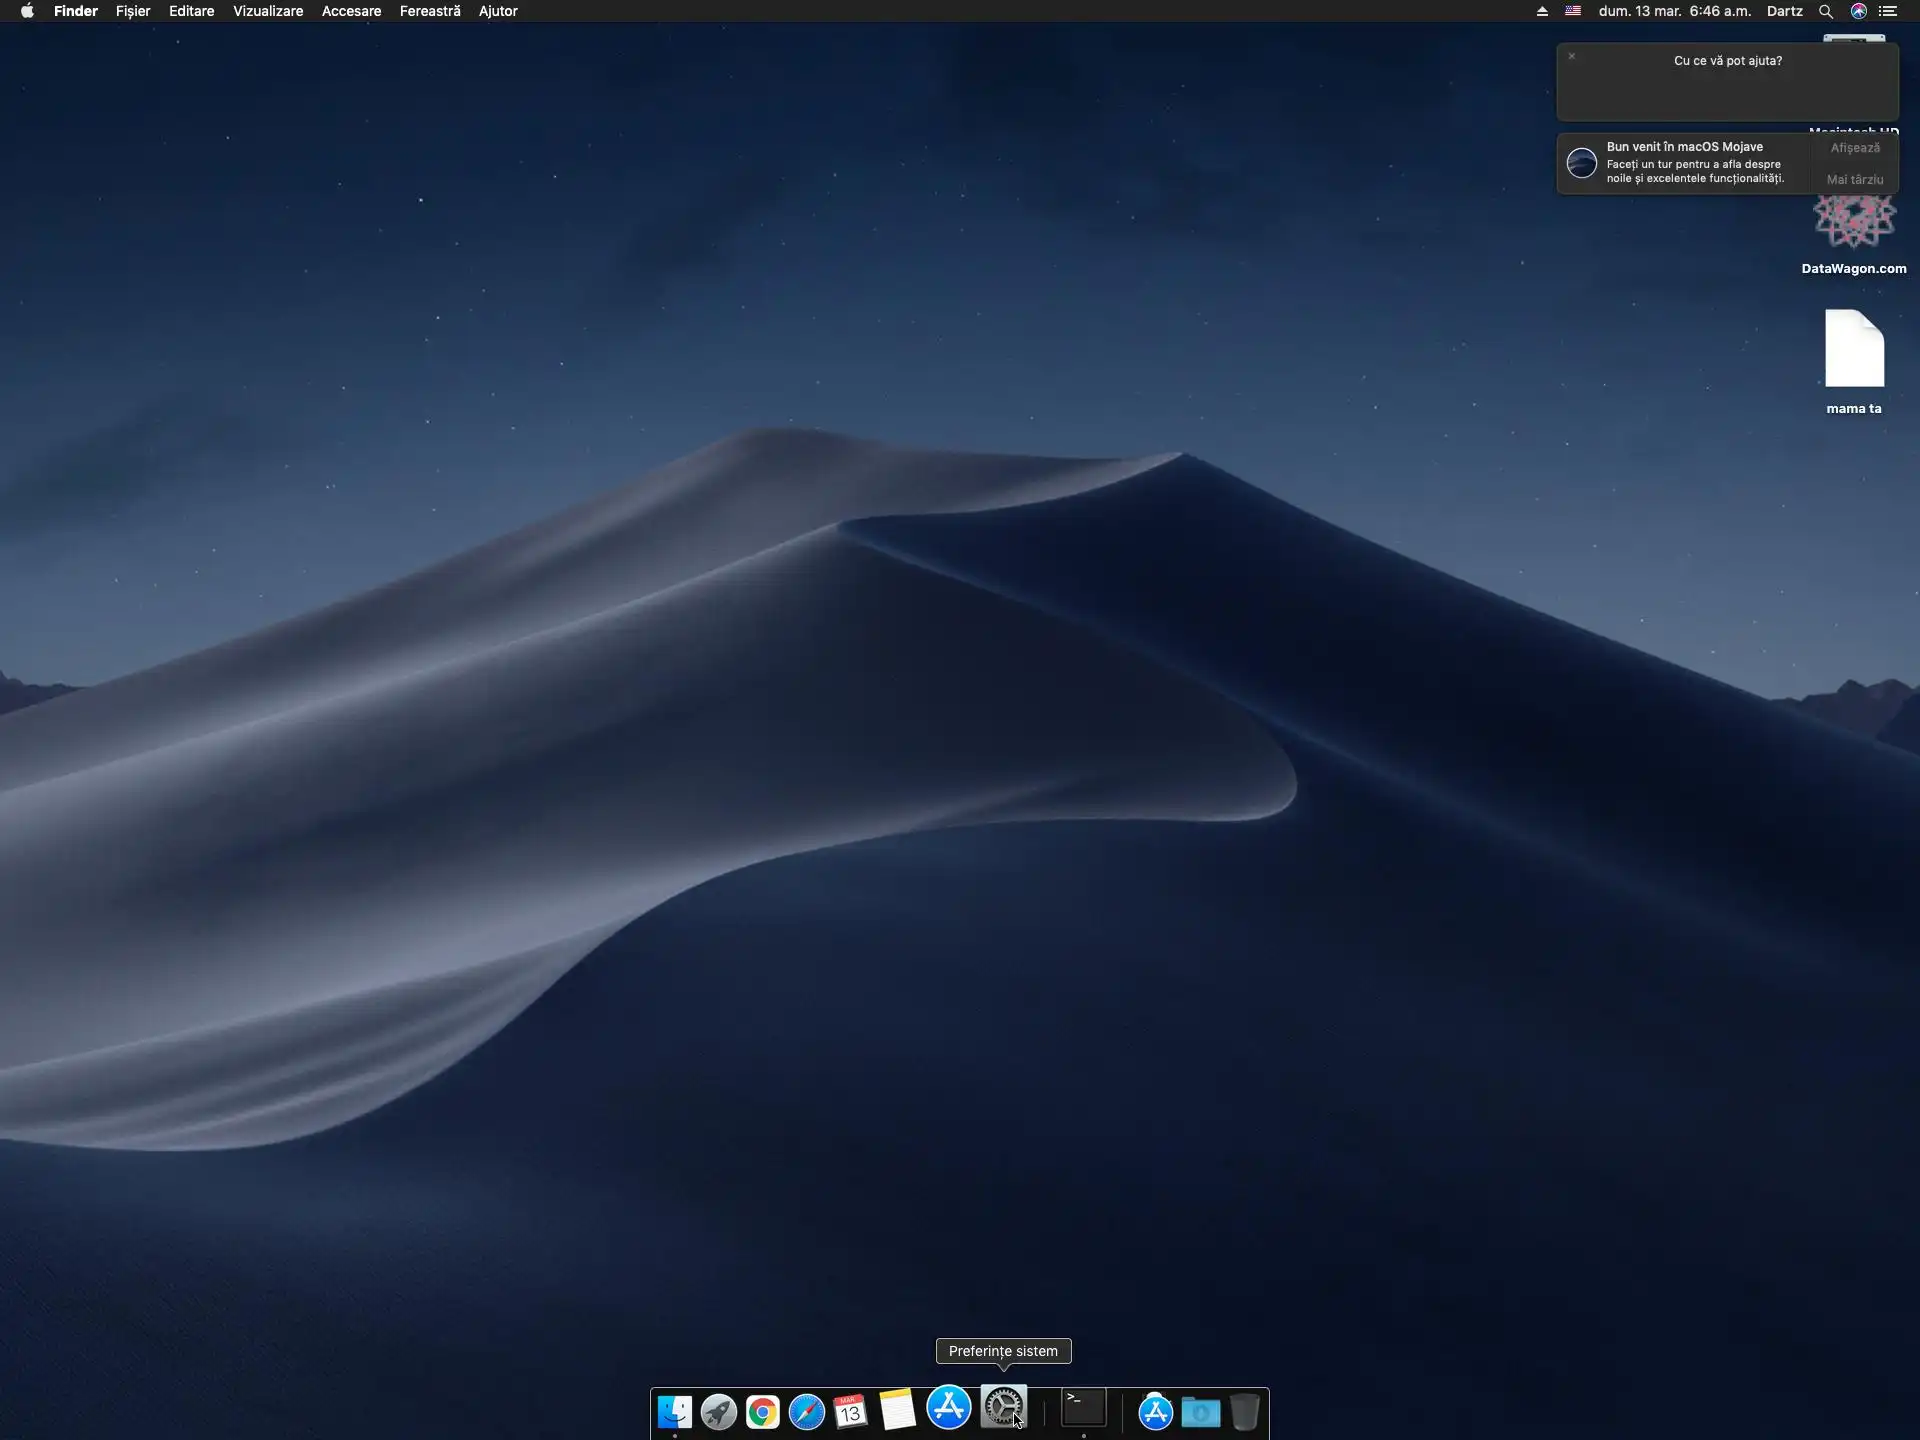Open Launchpad from the Dock
1920x1440 pixels.
[718, 1411]
